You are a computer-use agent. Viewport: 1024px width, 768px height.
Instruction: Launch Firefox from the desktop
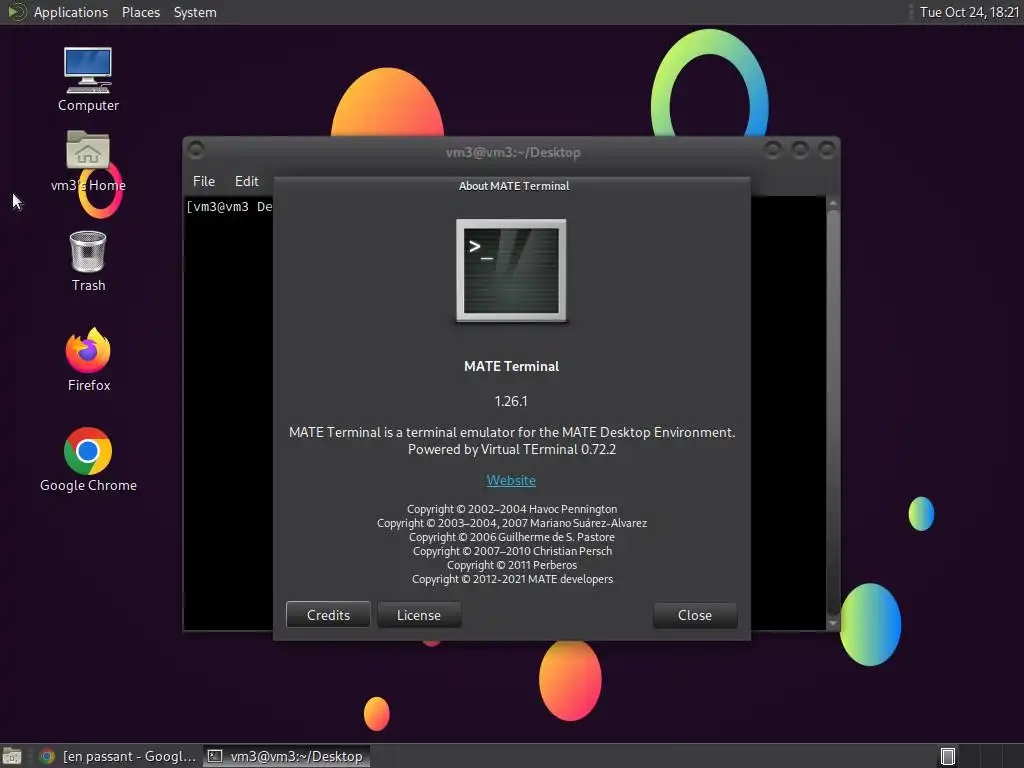(88, 360)
